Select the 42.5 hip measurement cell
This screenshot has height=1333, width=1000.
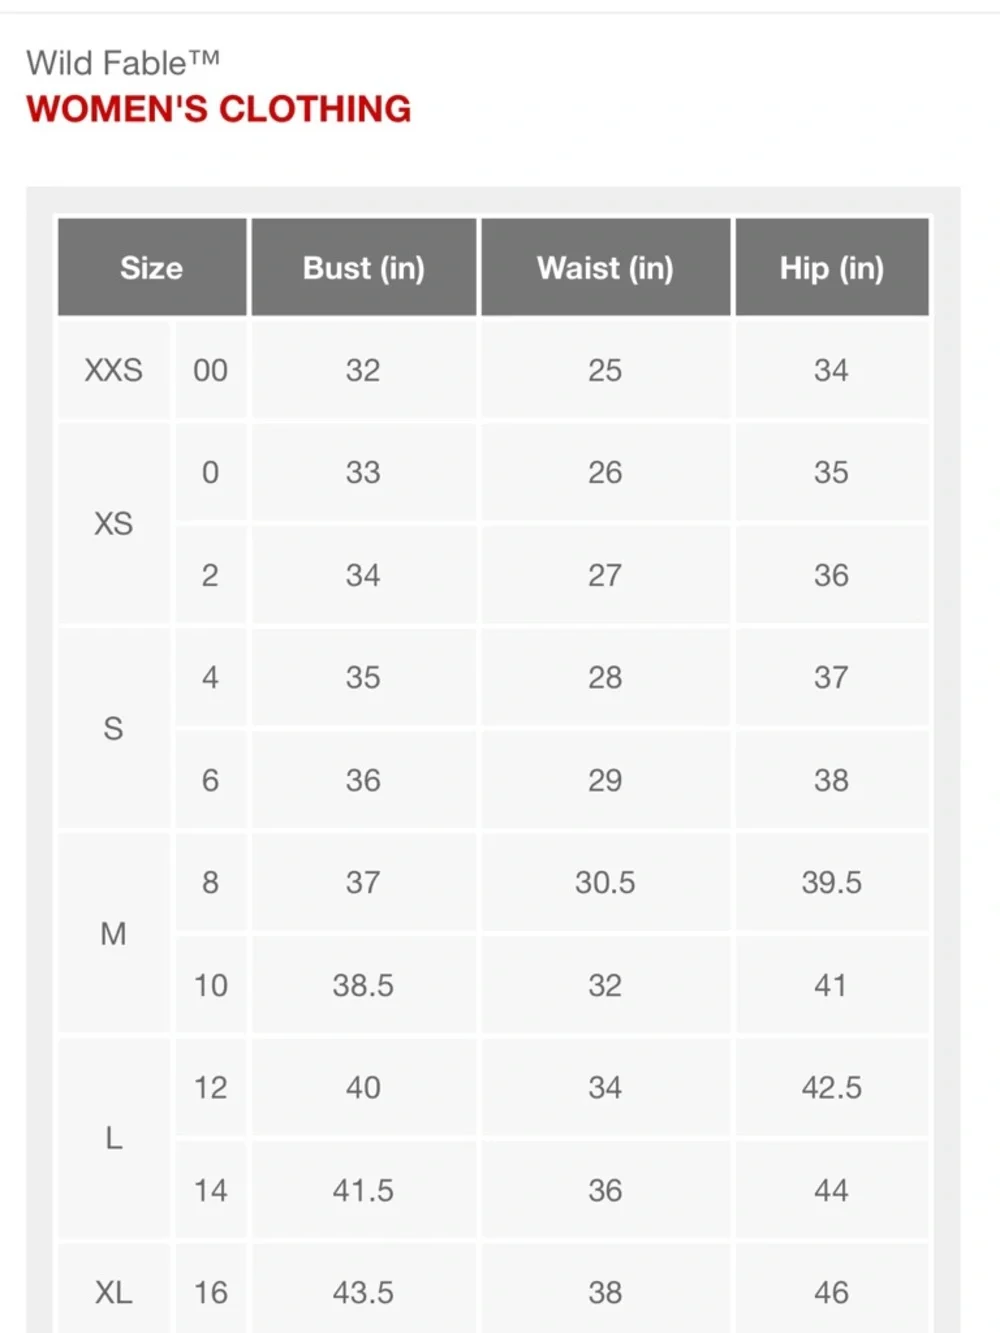click(832, 1087)
